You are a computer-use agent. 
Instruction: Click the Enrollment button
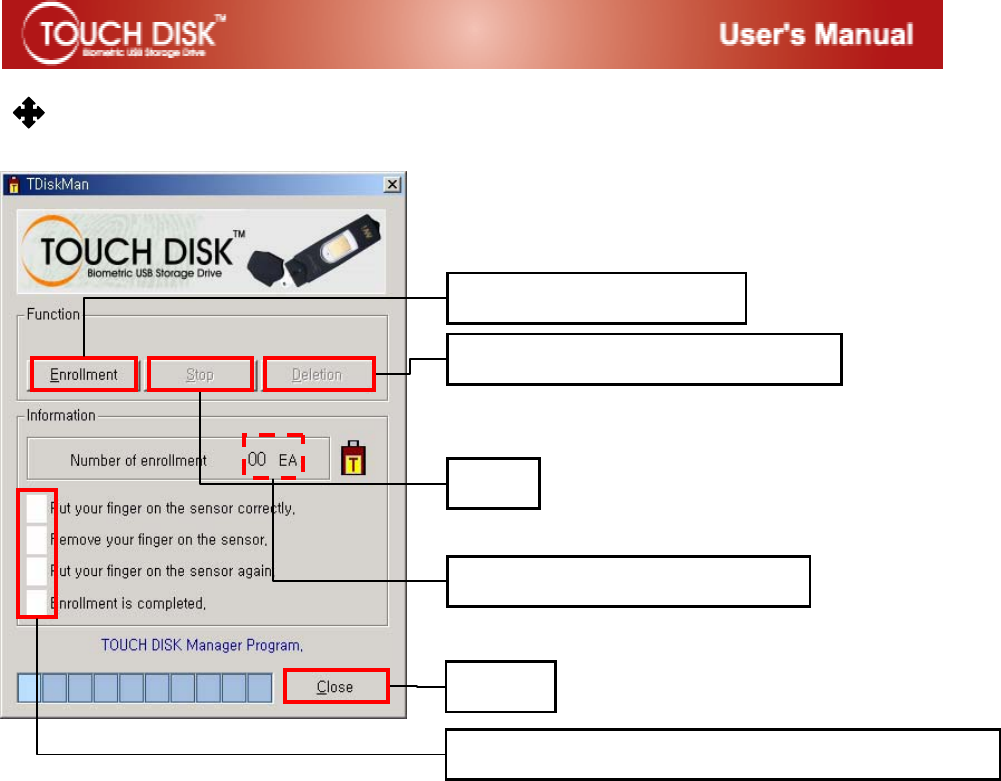point(84,374)
